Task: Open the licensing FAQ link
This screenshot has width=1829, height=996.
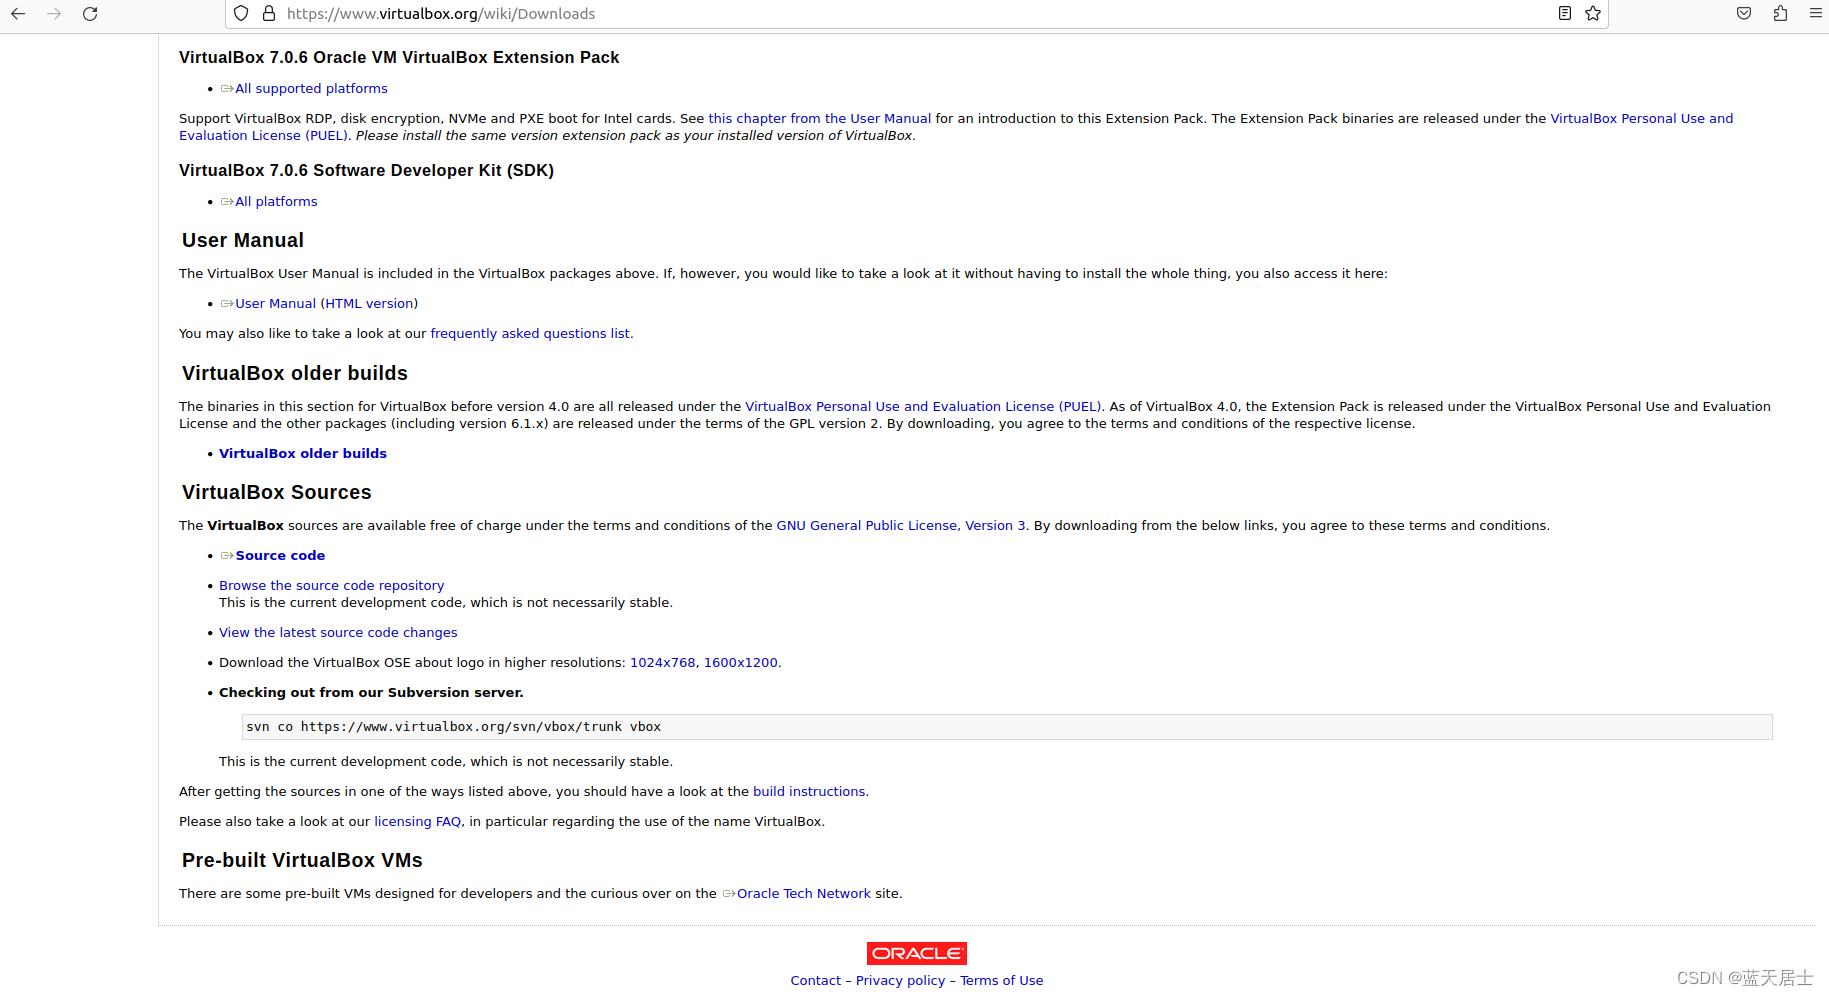Action: (417, 822)
